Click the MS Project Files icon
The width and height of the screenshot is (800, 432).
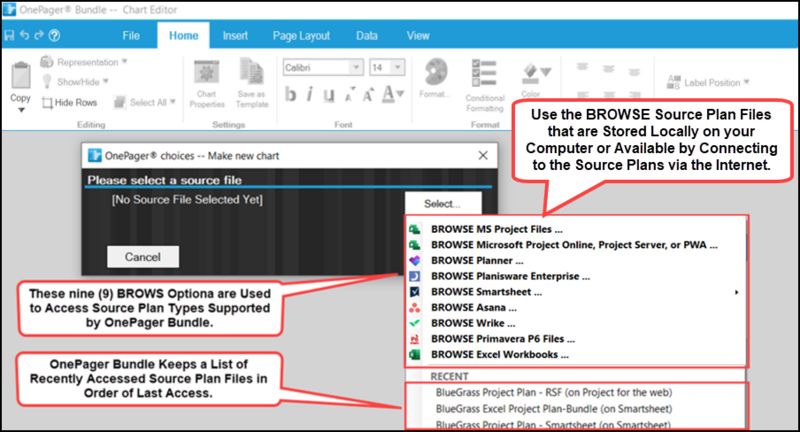[x=415, y=230]
